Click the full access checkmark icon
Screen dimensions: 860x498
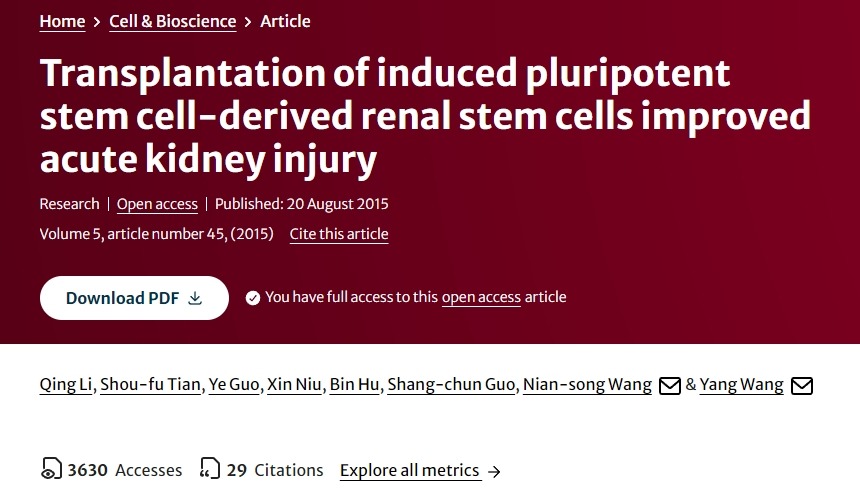tap(253, 297)
